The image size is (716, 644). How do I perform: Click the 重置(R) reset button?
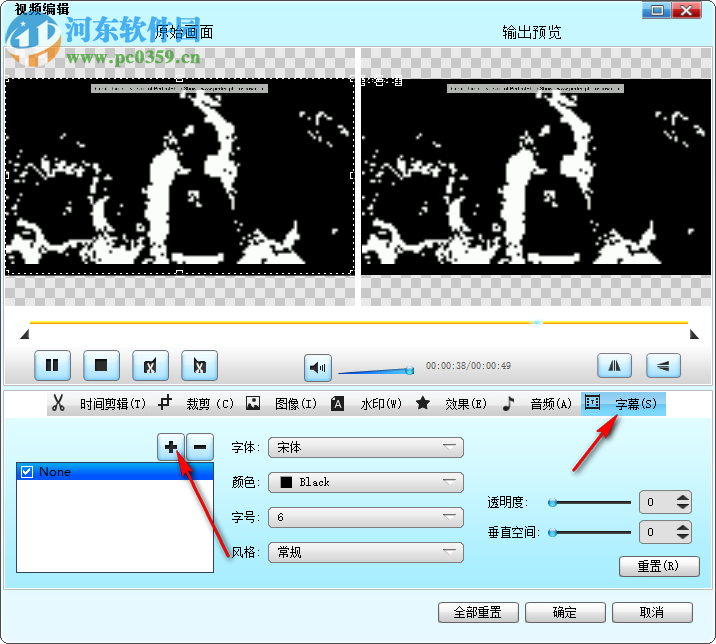point(659,566)
